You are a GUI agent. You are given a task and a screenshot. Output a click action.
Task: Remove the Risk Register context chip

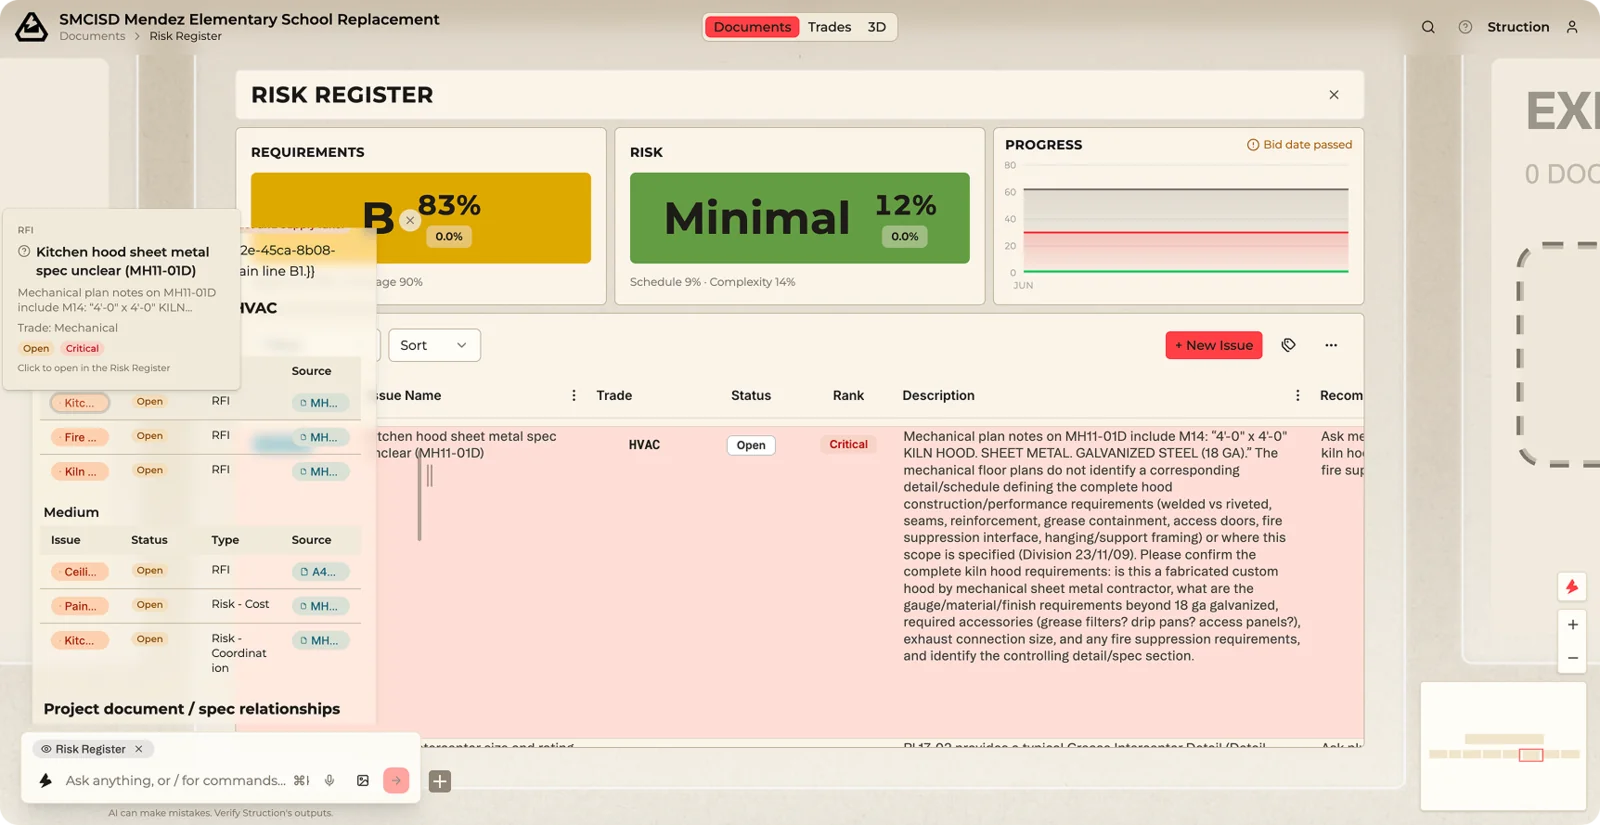tap(139, 749)
